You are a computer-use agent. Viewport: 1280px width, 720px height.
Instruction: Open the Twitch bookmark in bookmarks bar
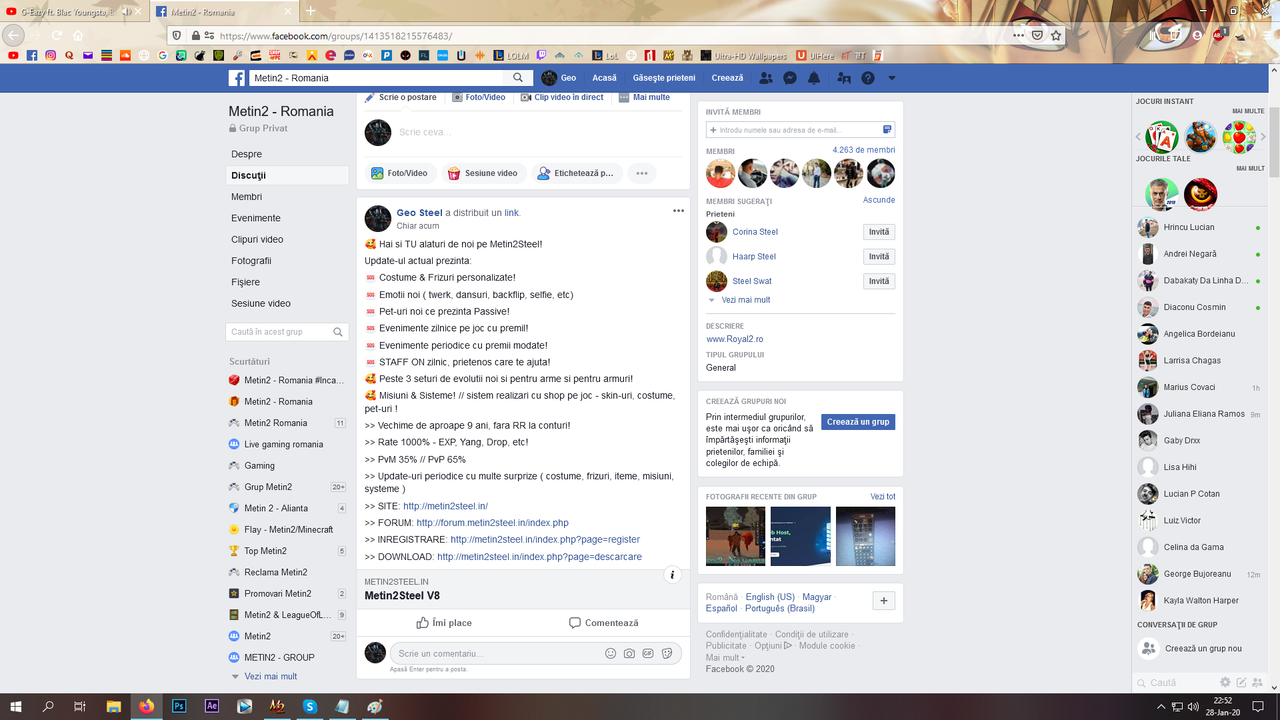541,56
